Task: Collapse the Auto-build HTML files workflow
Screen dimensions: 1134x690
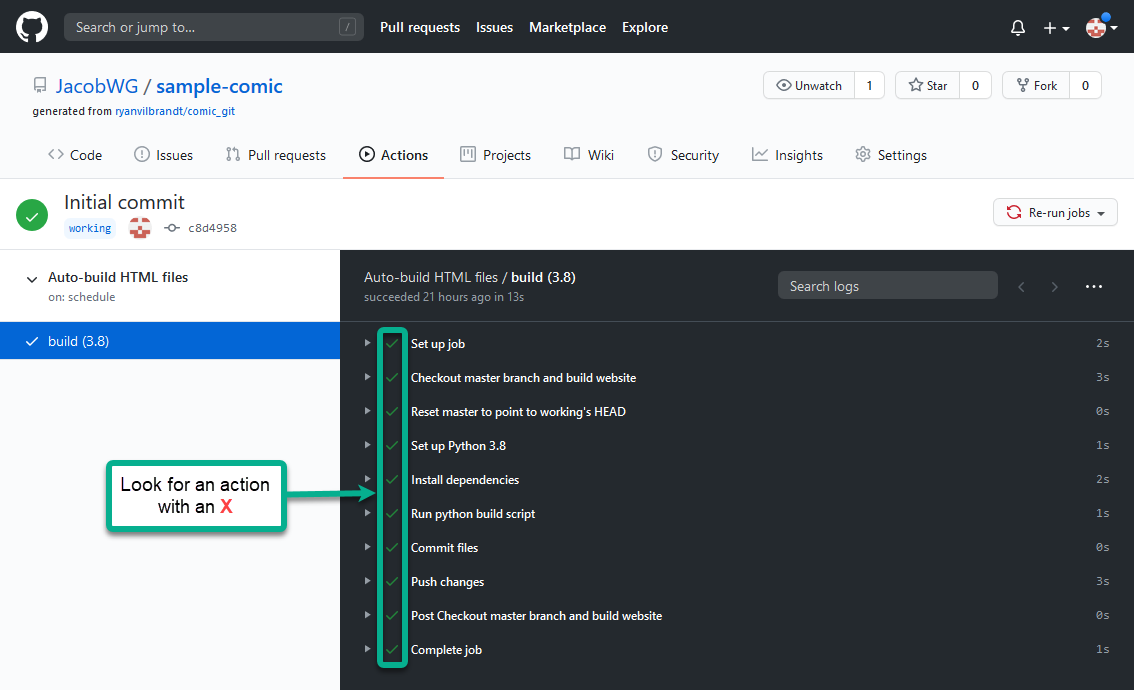Action: pos(32,279)
